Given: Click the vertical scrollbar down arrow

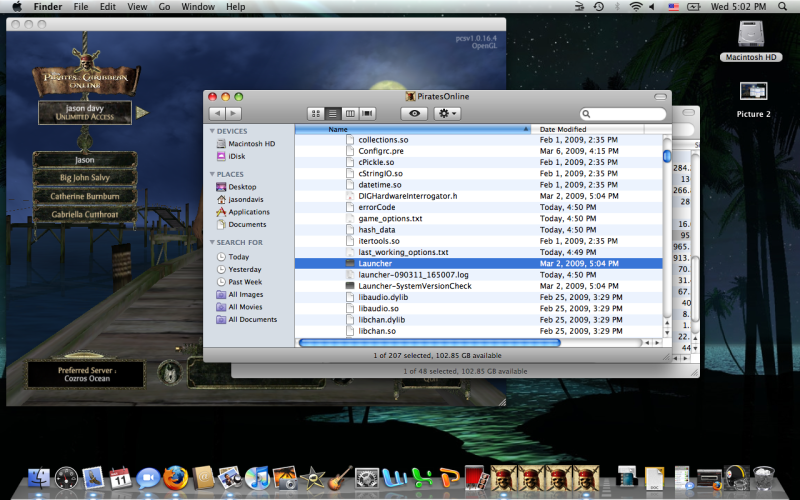Looking at the screenshot, I should tap(667, 333).
